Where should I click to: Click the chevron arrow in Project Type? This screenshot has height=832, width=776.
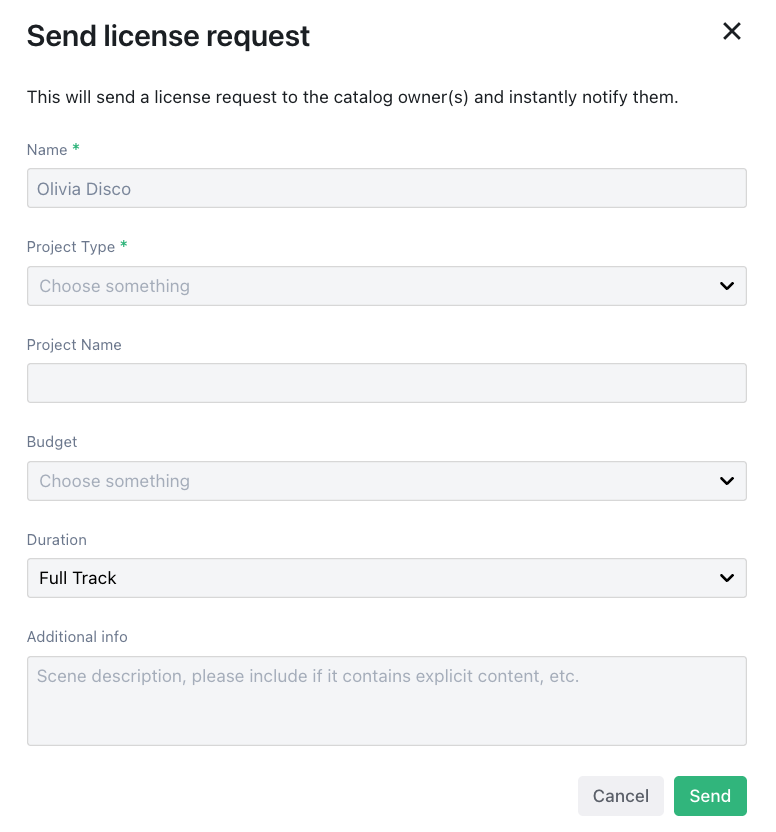pyautogui.click(x=727, y=286)
